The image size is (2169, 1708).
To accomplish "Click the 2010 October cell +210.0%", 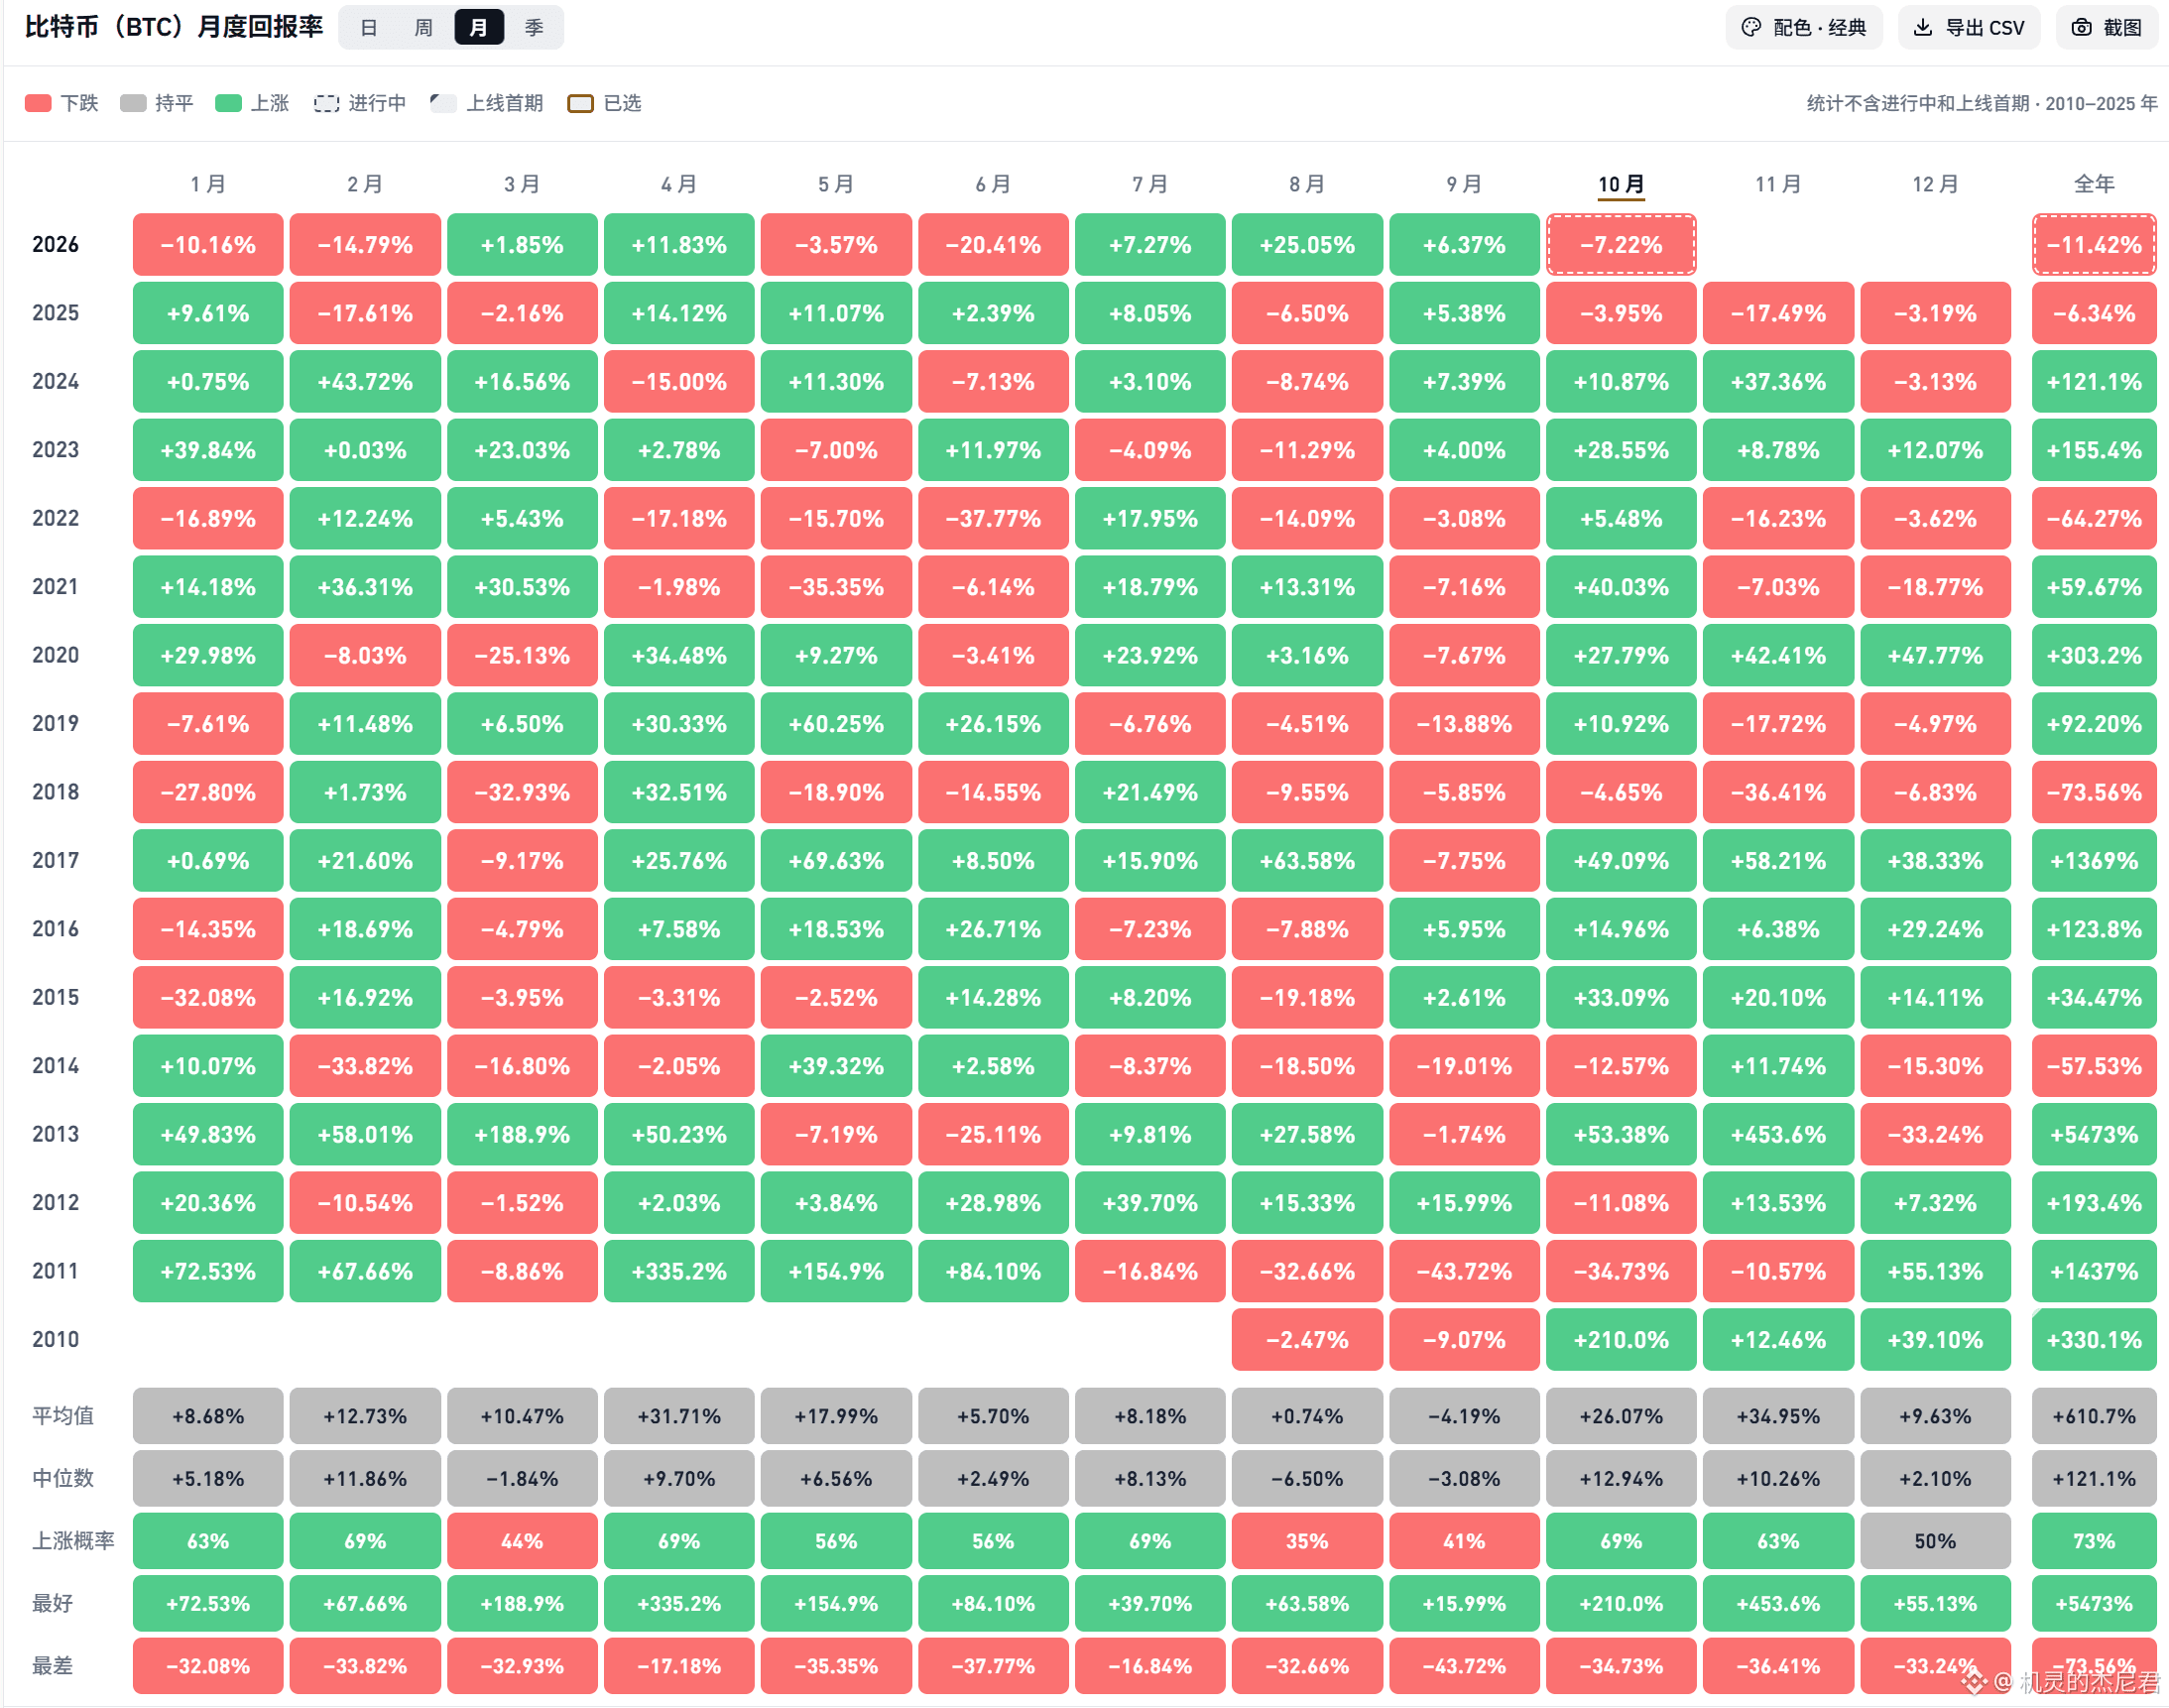I will [x=1621, y=1340].
